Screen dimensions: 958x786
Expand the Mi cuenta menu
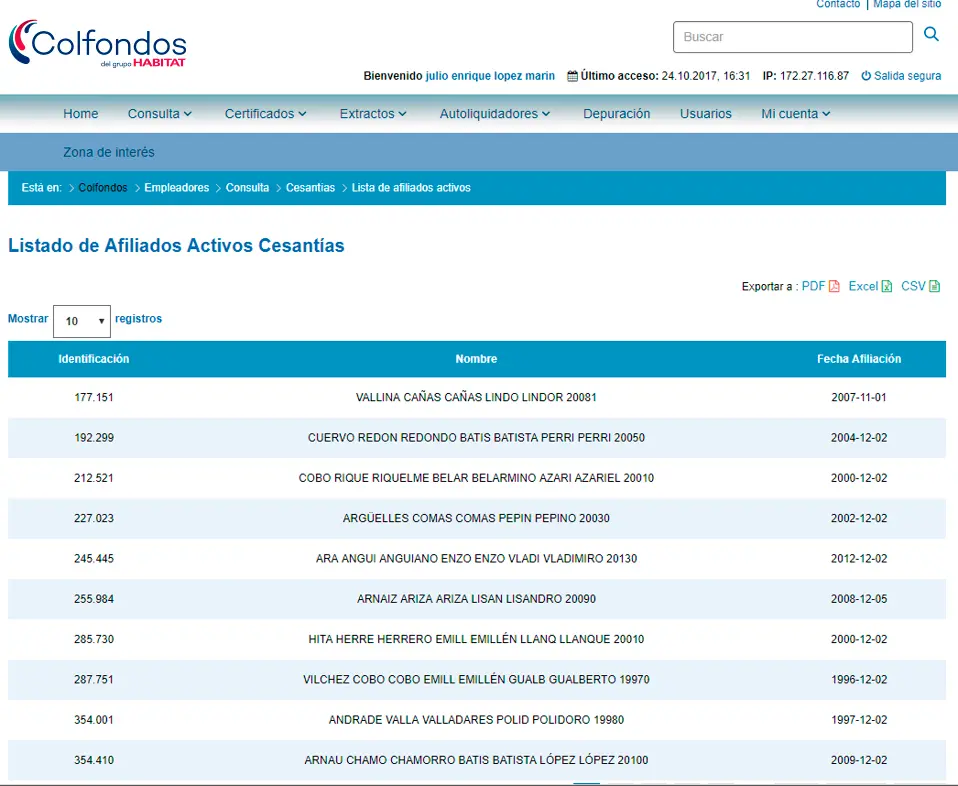(x=796, y=114)
